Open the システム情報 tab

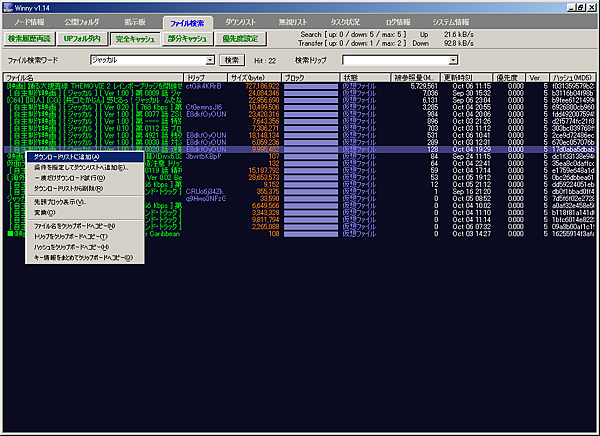click(450, 22)
